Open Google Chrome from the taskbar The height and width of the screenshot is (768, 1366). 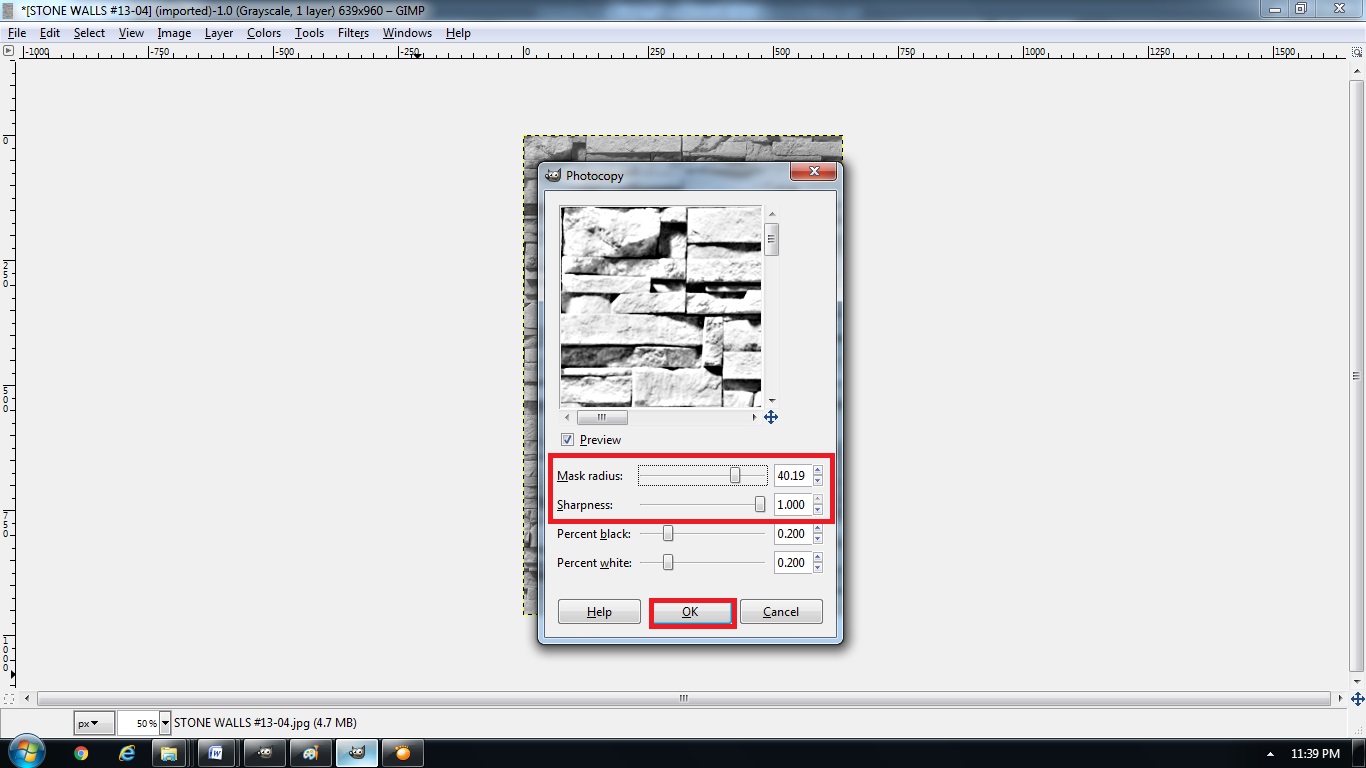point(79,752)
